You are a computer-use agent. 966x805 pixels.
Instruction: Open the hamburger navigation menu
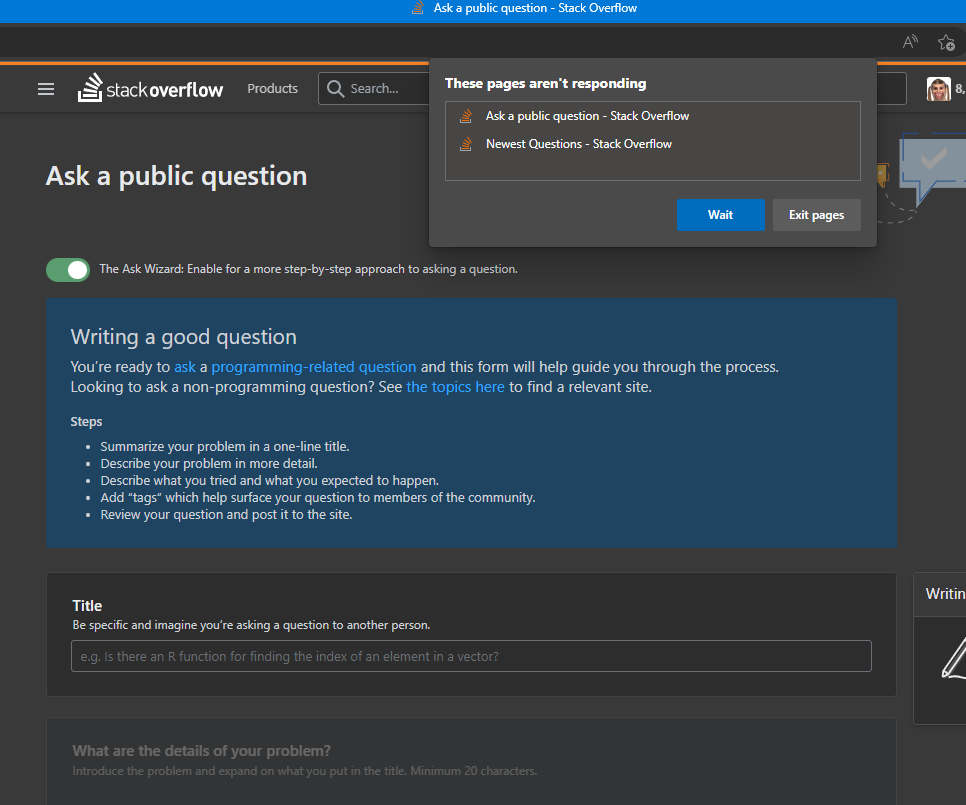pos(46,89)
